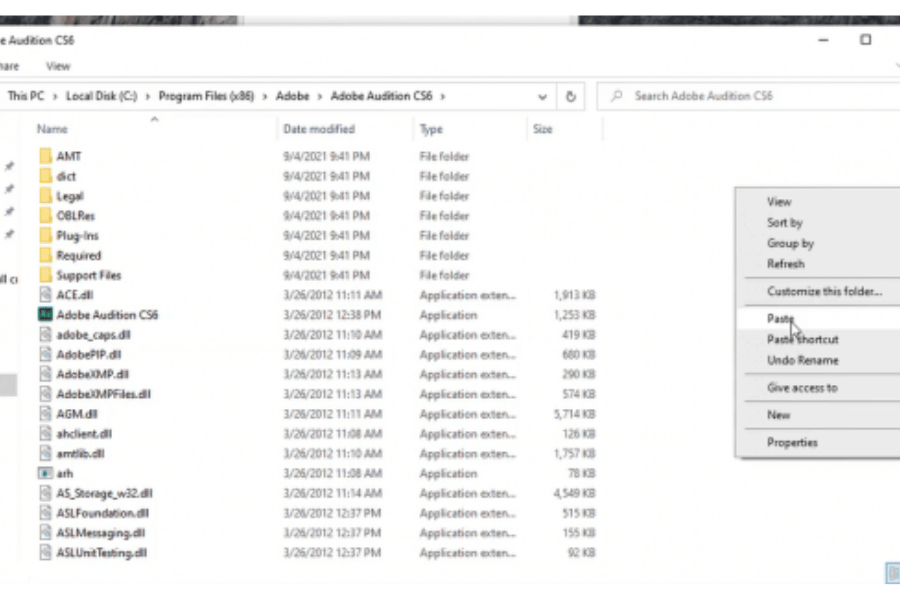Click the amtlib.dll file icon
The height and width of the screenshot is (600, 900).
pos(45,454)
